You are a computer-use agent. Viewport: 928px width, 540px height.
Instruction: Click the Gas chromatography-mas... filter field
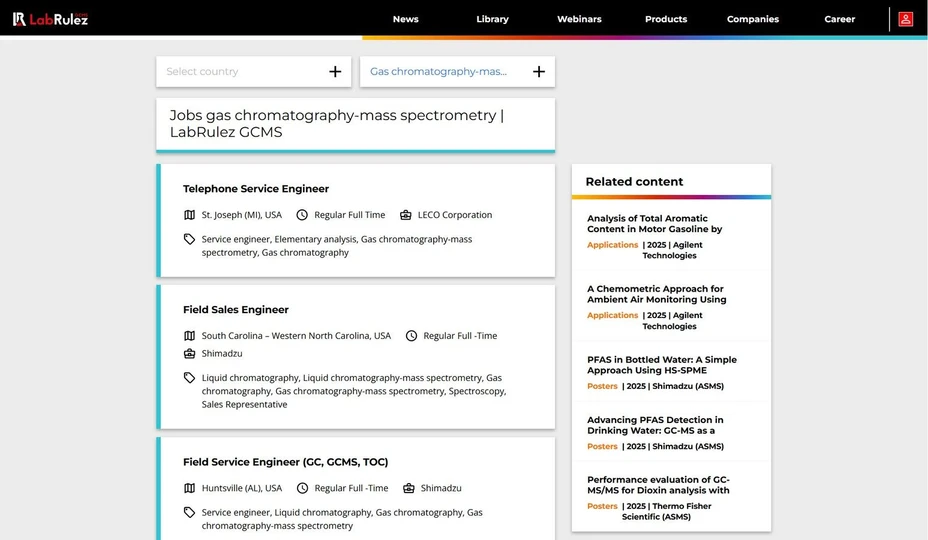(x=457, y=72)
